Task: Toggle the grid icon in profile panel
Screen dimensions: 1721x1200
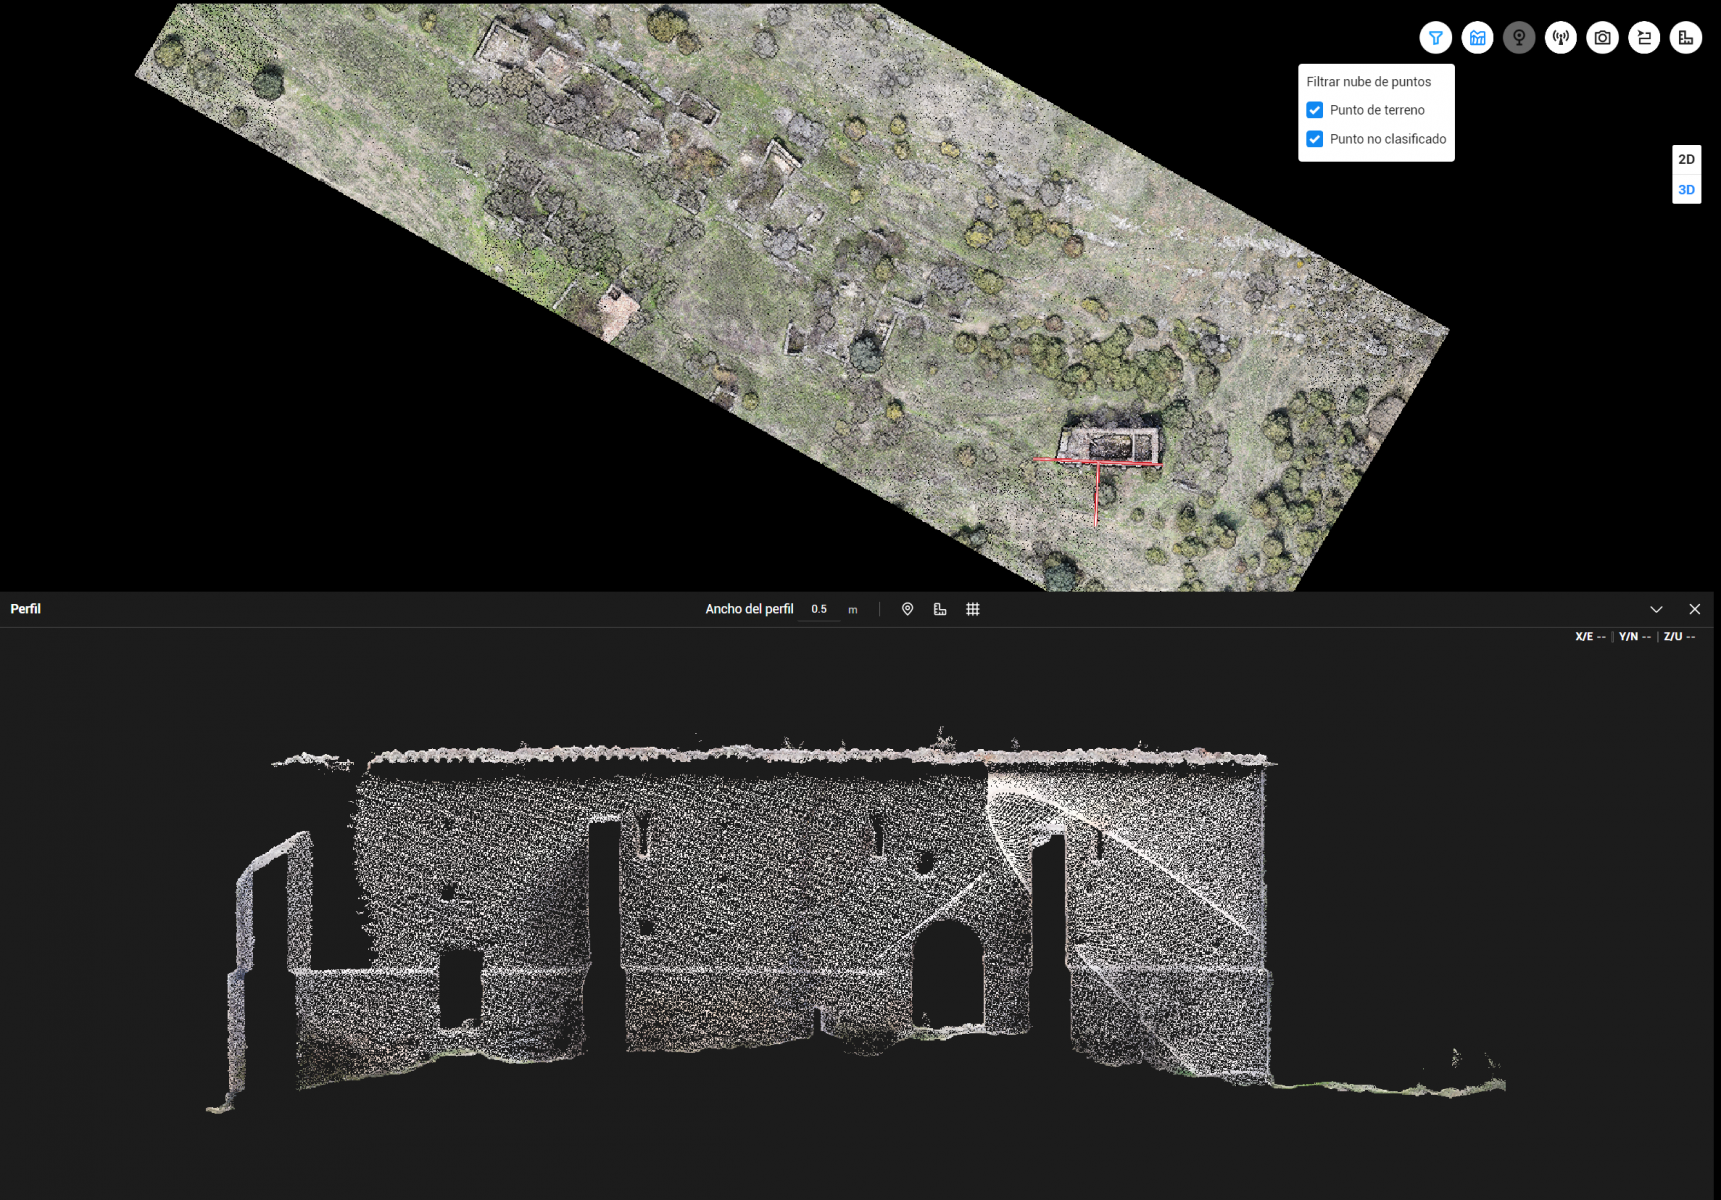Action: click(973, 609)
